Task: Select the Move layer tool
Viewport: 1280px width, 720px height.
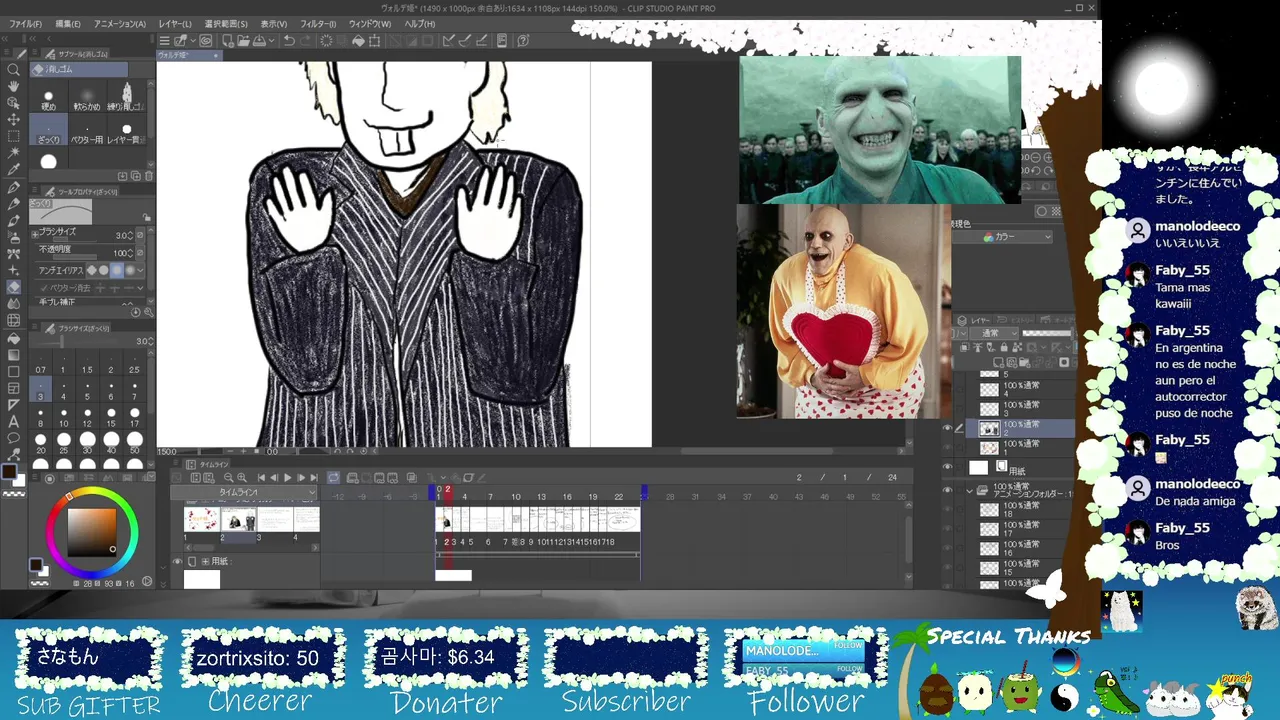Action: [14, 119]
